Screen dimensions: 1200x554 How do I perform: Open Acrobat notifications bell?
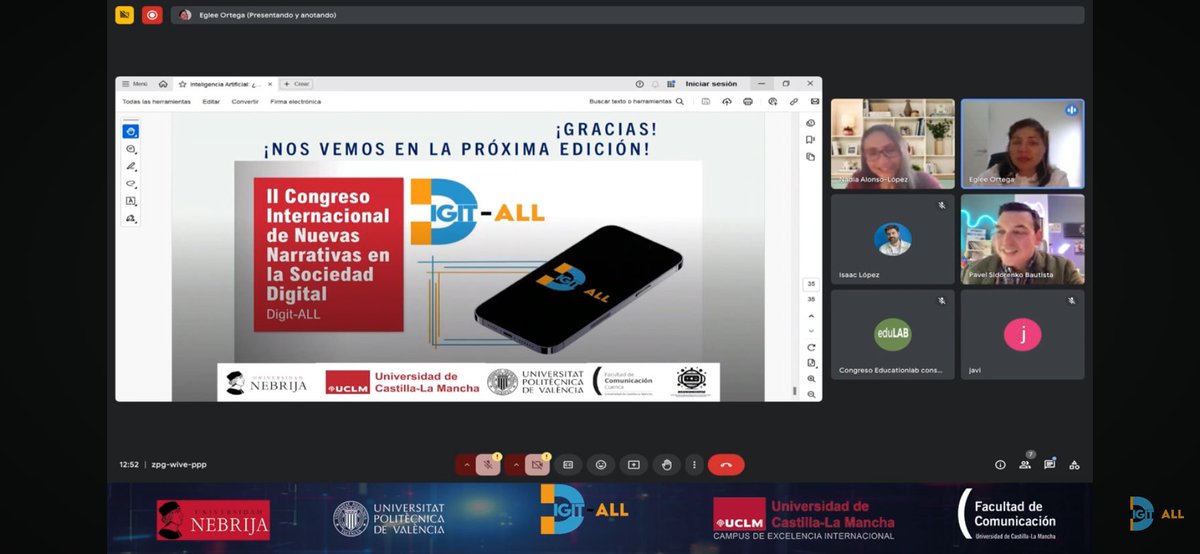655,84
